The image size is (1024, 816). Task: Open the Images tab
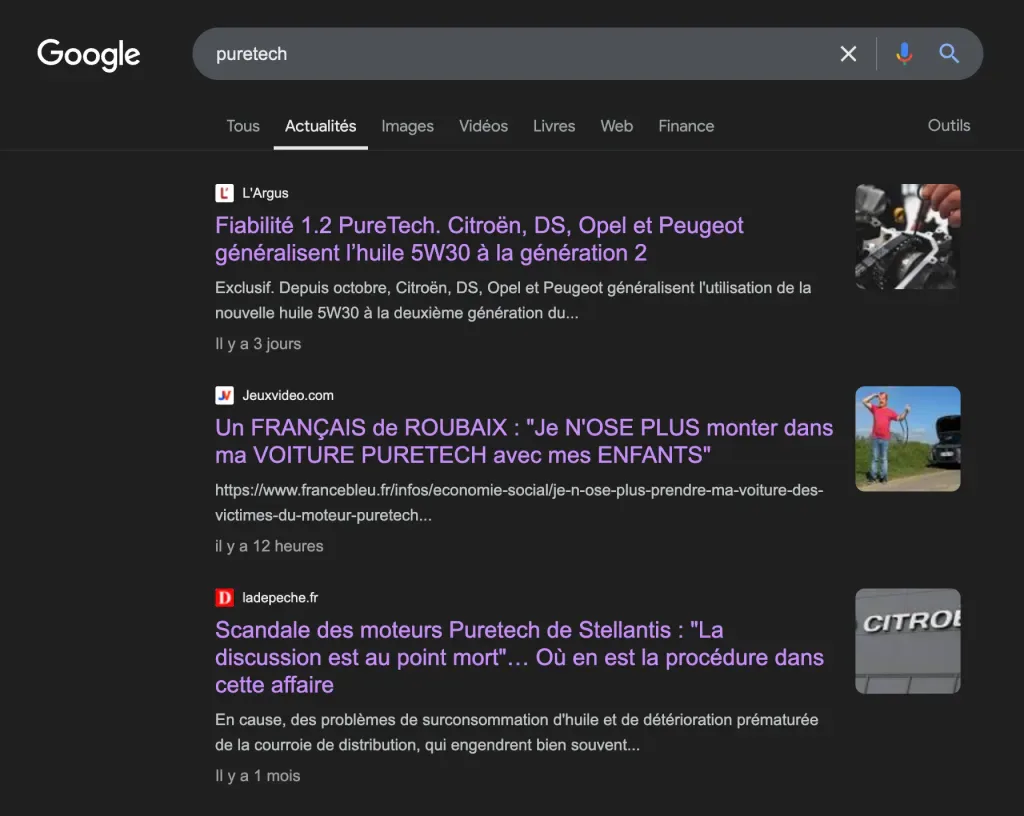(408, 126)
